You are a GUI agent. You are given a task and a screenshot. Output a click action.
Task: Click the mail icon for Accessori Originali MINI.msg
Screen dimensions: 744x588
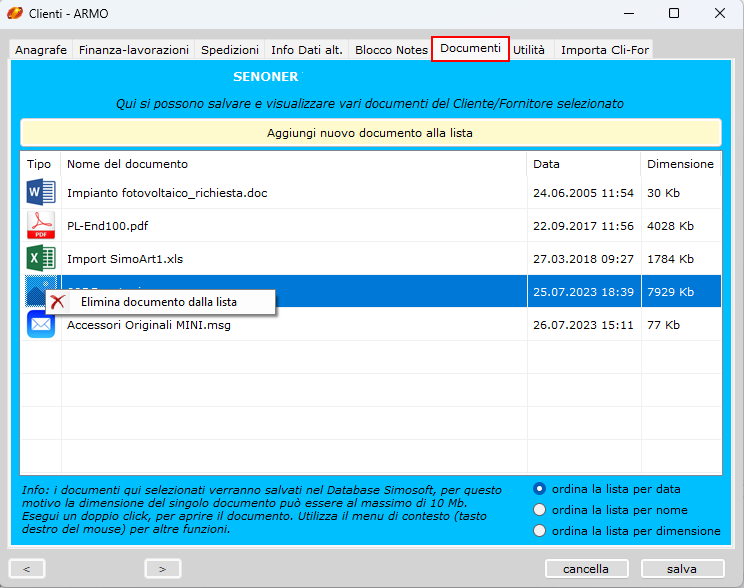(41, 324)
